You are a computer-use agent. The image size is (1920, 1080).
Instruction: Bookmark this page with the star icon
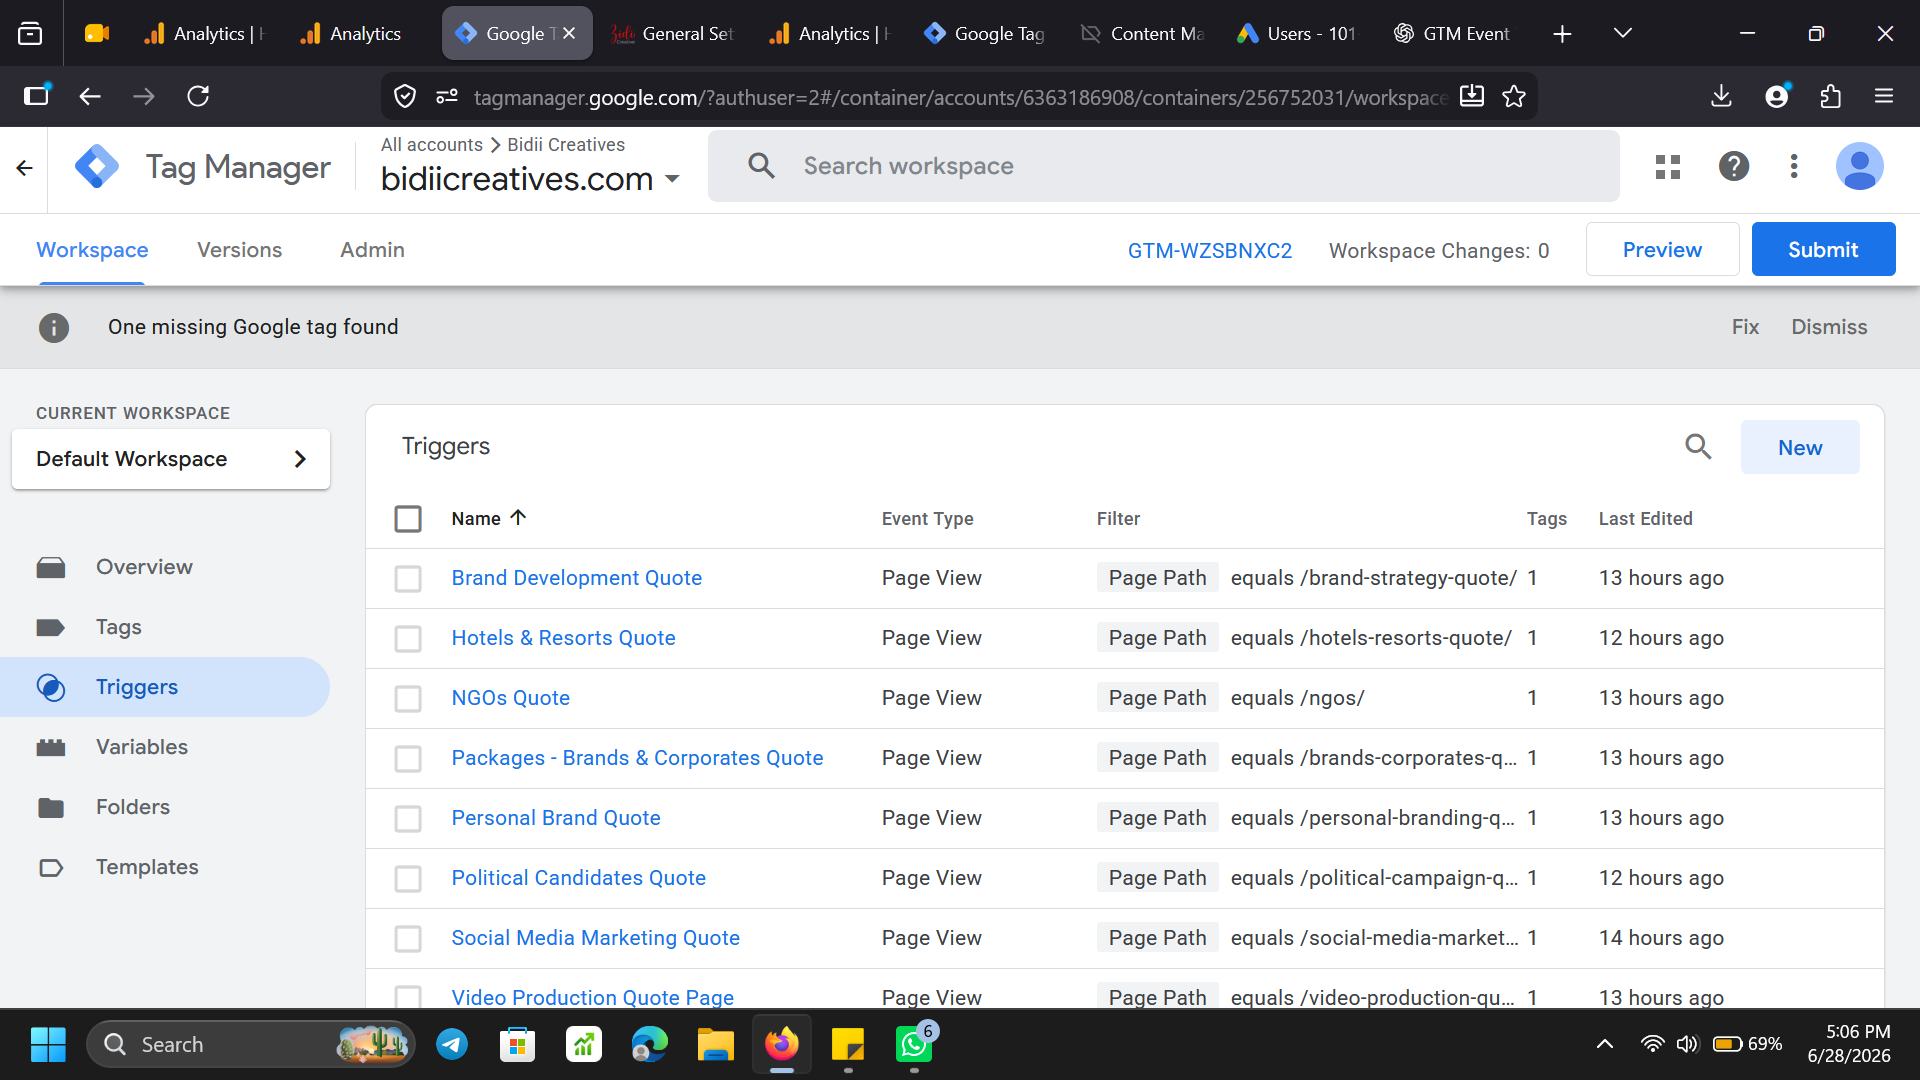point(1514,96)
